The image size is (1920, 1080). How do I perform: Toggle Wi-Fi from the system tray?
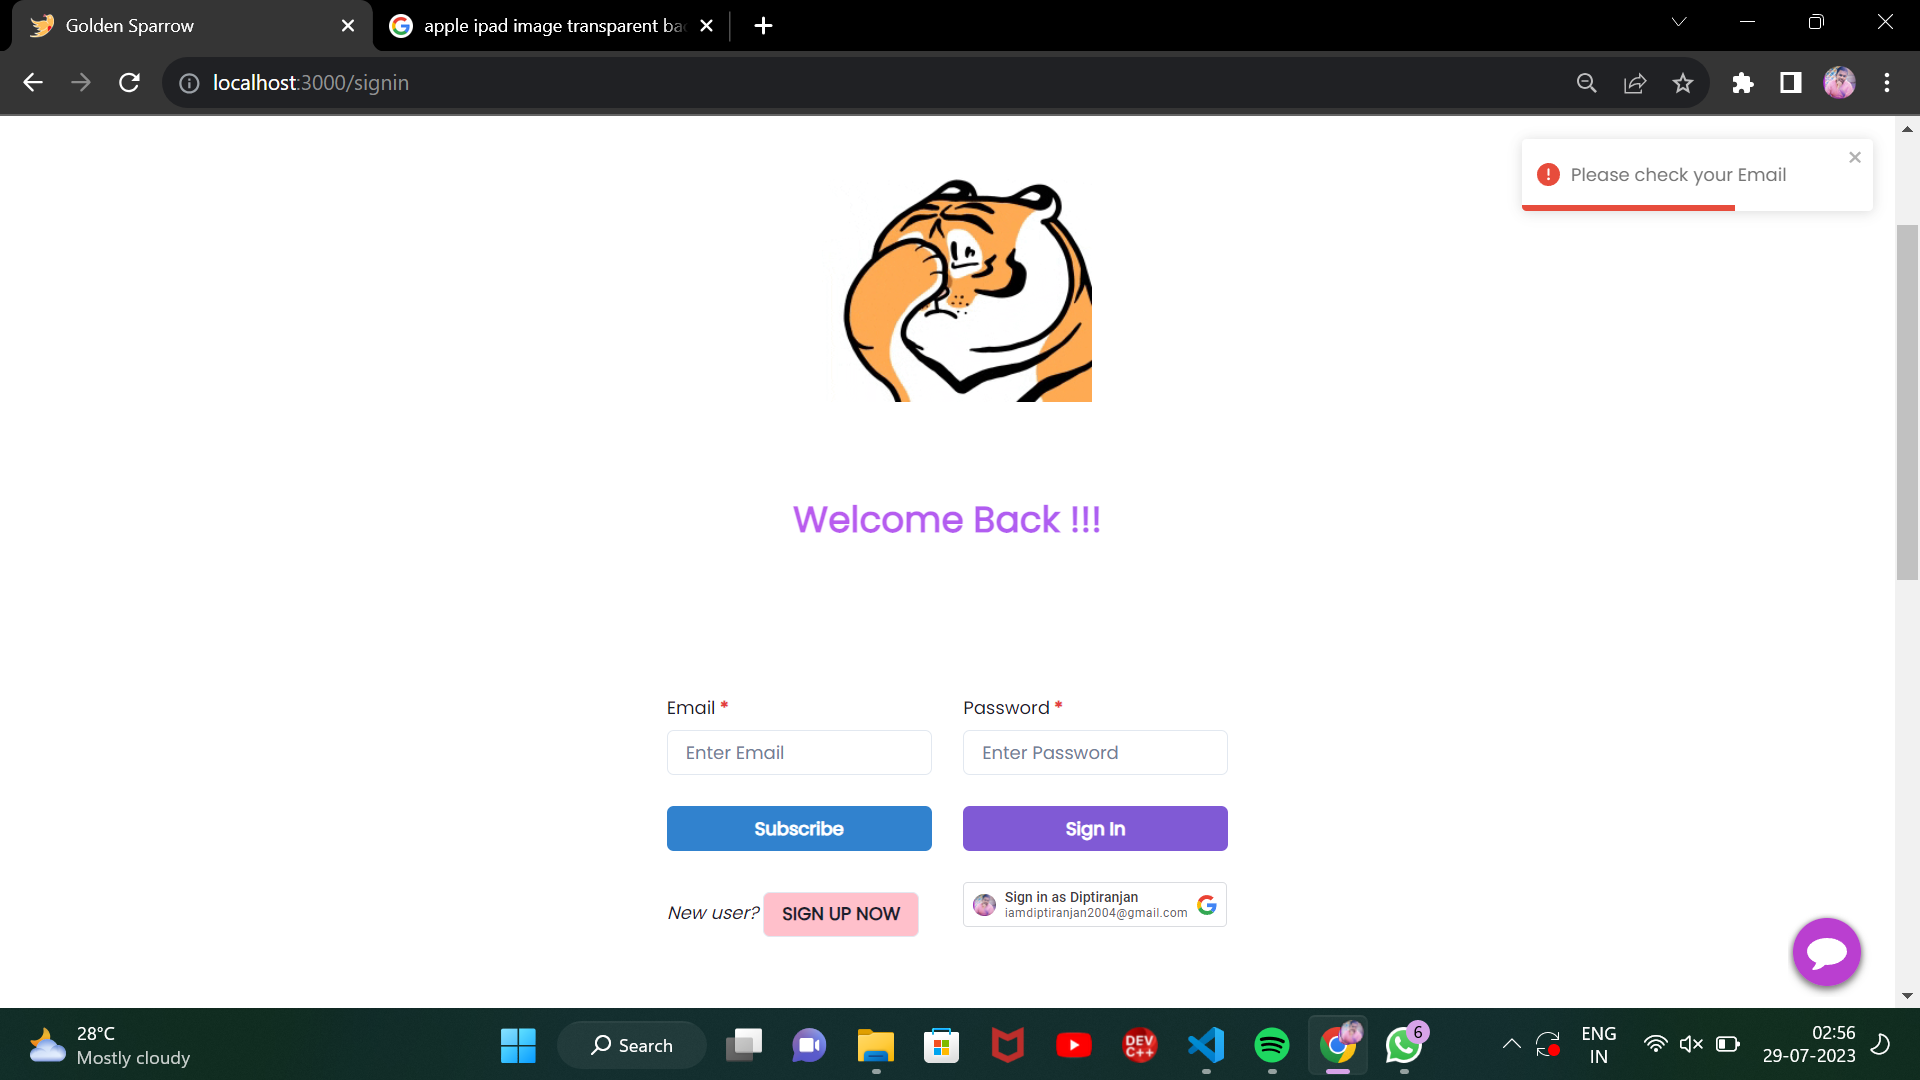(x=1656, y=1043)
